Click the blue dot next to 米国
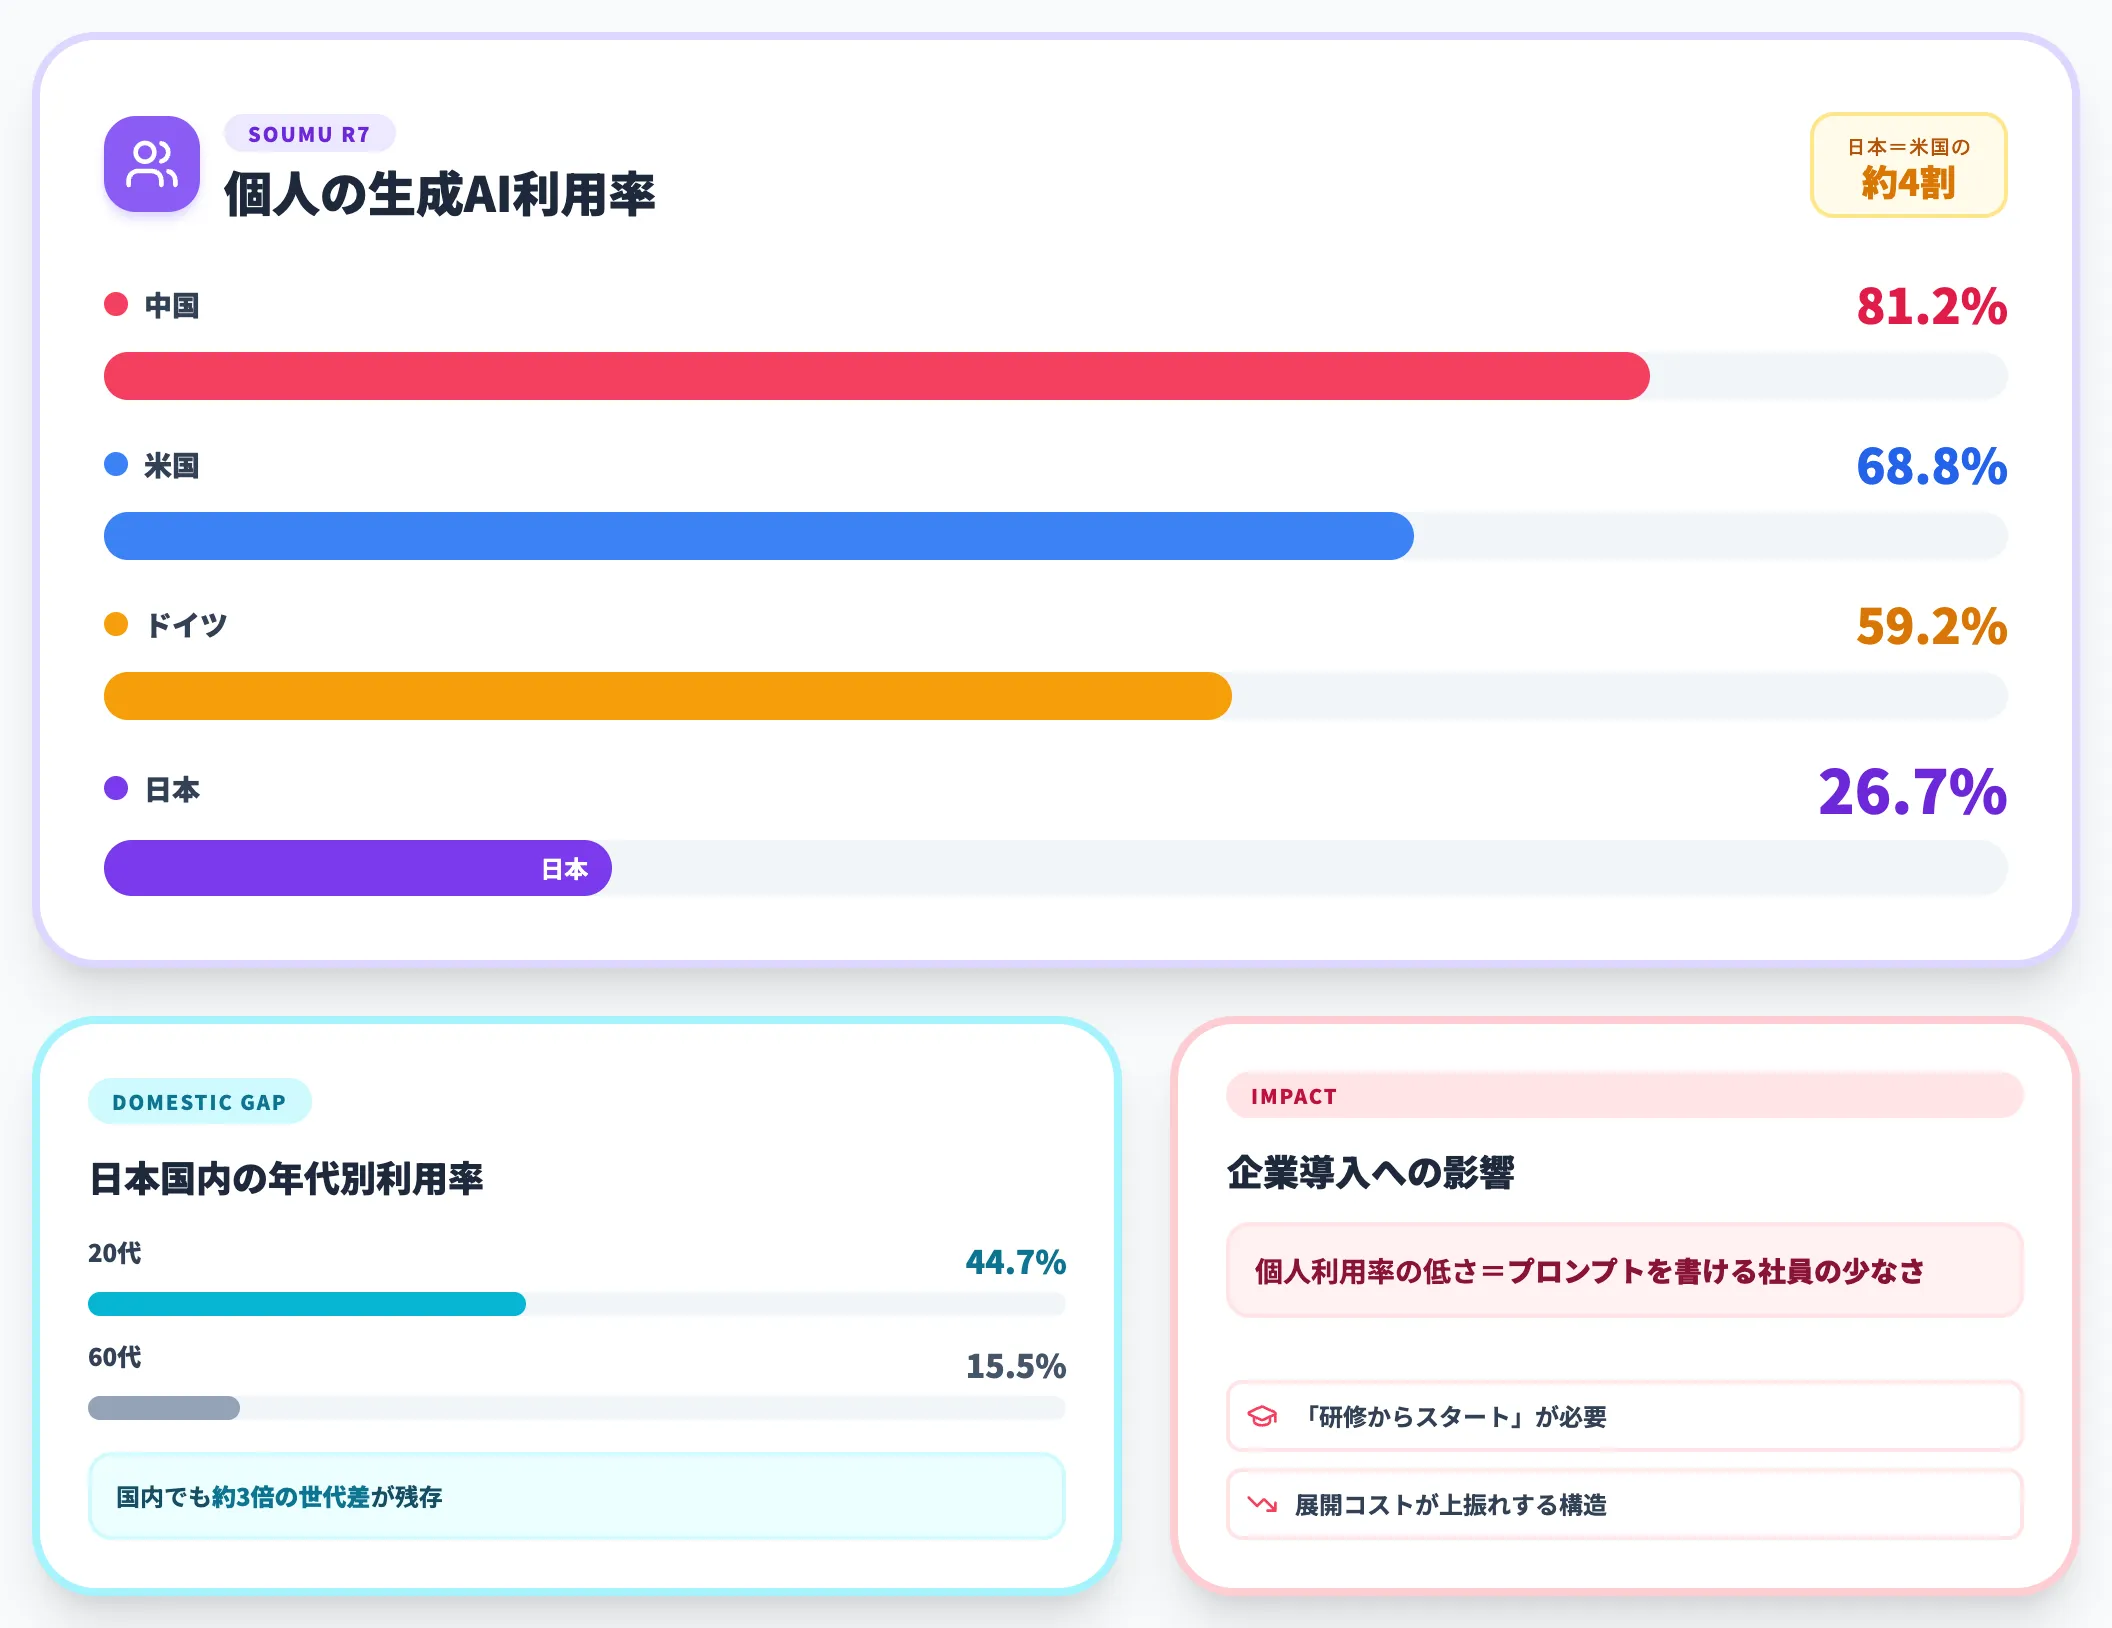 [116, 464]
